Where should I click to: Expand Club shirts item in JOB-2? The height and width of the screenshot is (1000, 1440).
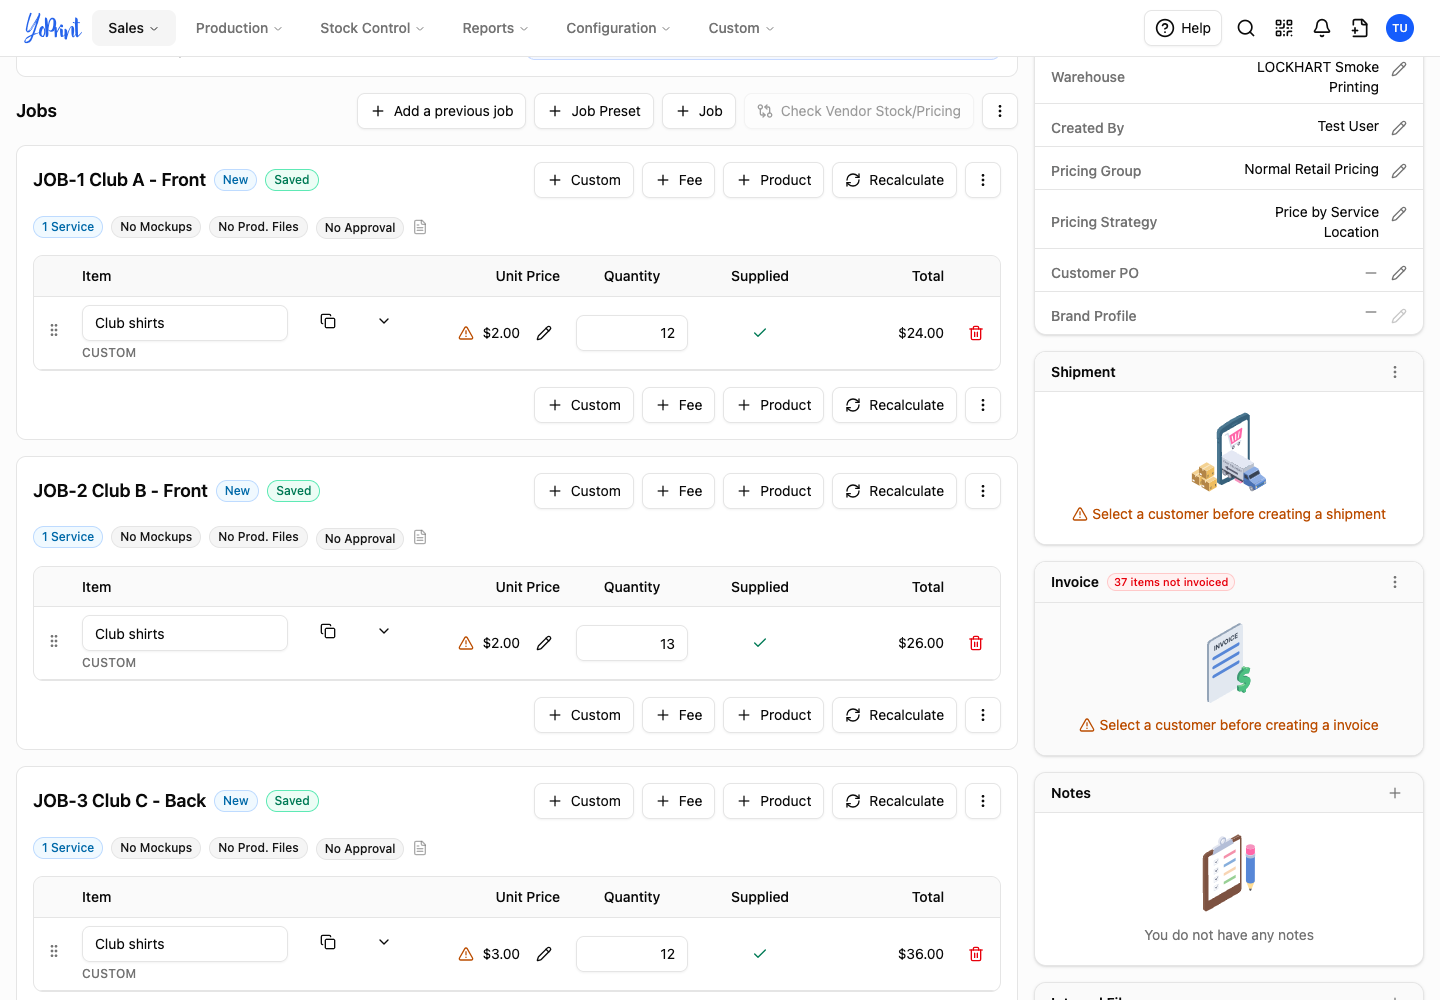click(384, 631)
